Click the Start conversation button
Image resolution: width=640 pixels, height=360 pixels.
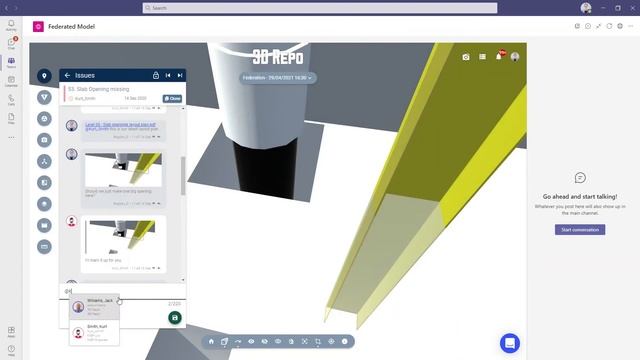pyautogui.click(x=580, y=229)
